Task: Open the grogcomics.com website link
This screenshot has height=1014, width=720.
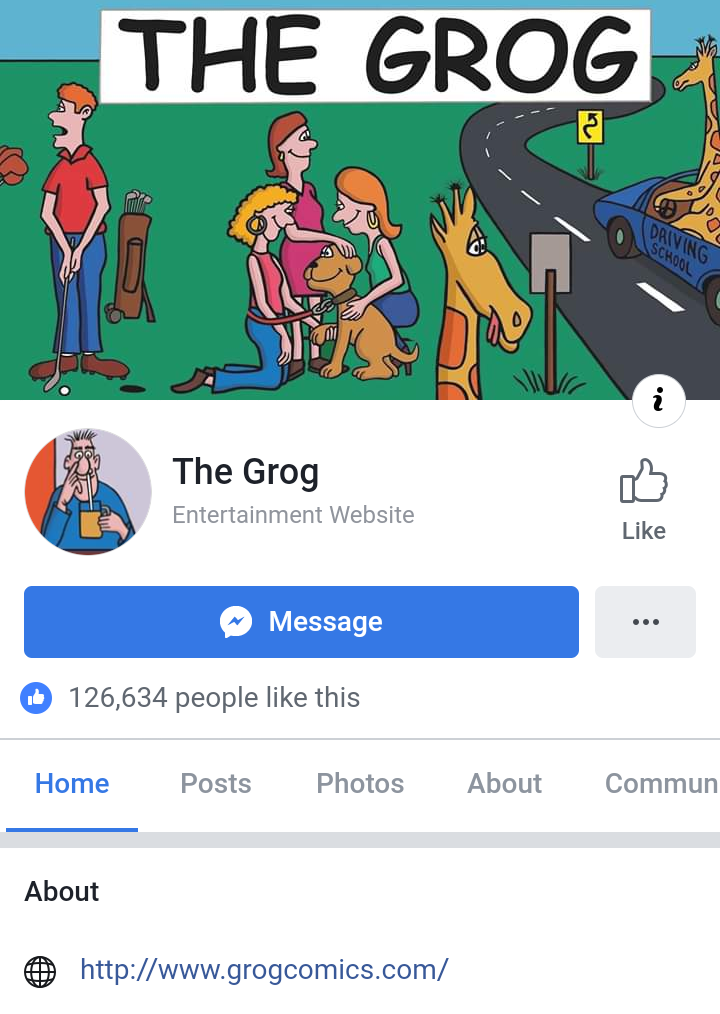Action: (x=264, y=969)
